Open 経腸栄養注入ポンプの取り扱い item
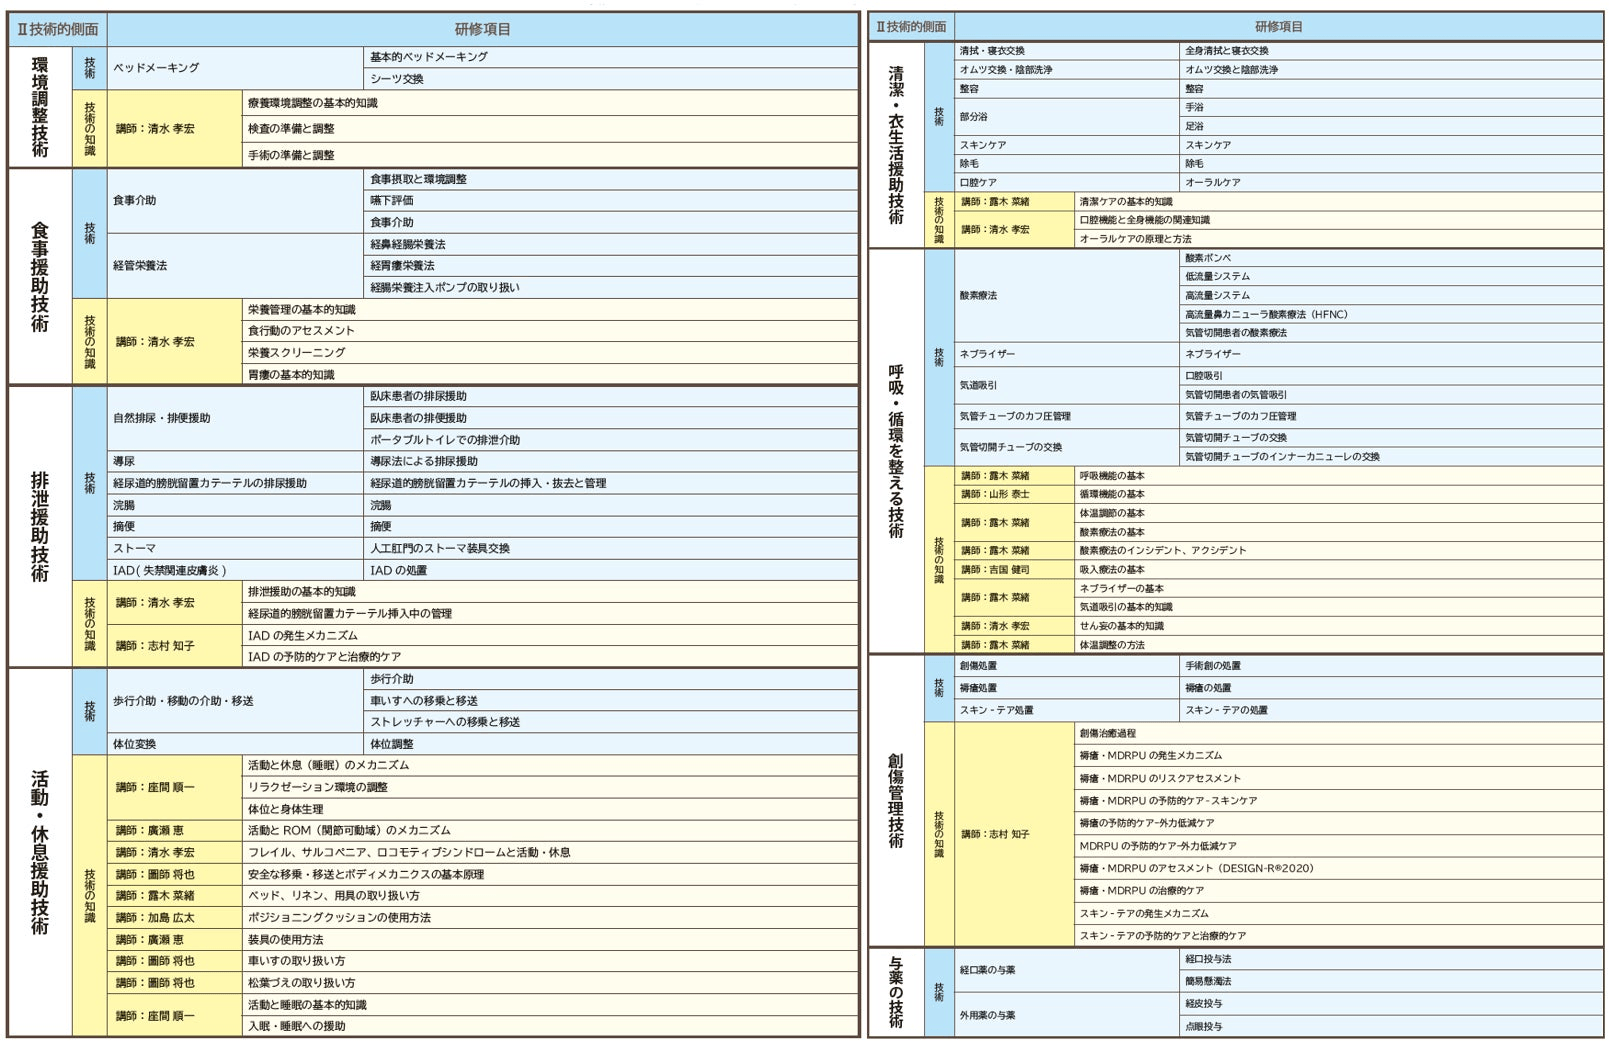The image size is (1609, 1042). tap(445, 288)
